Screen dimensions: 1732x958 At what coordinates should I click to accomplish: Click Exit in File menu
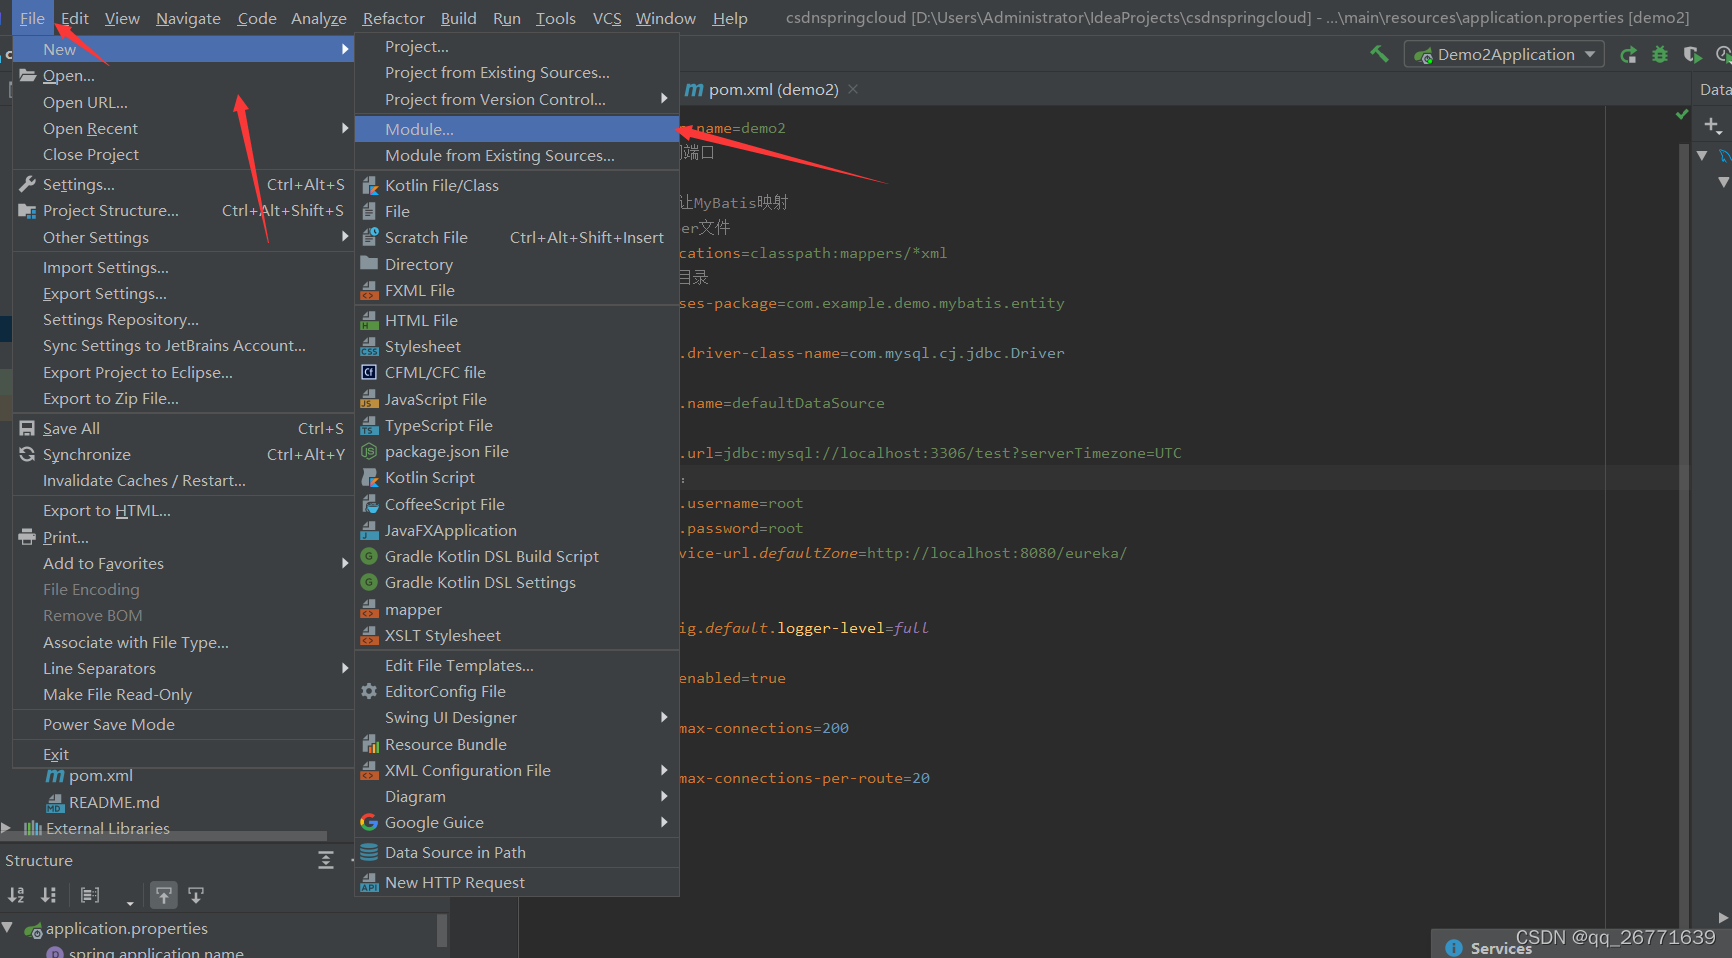pyautogui.click(x=183, y=754)
